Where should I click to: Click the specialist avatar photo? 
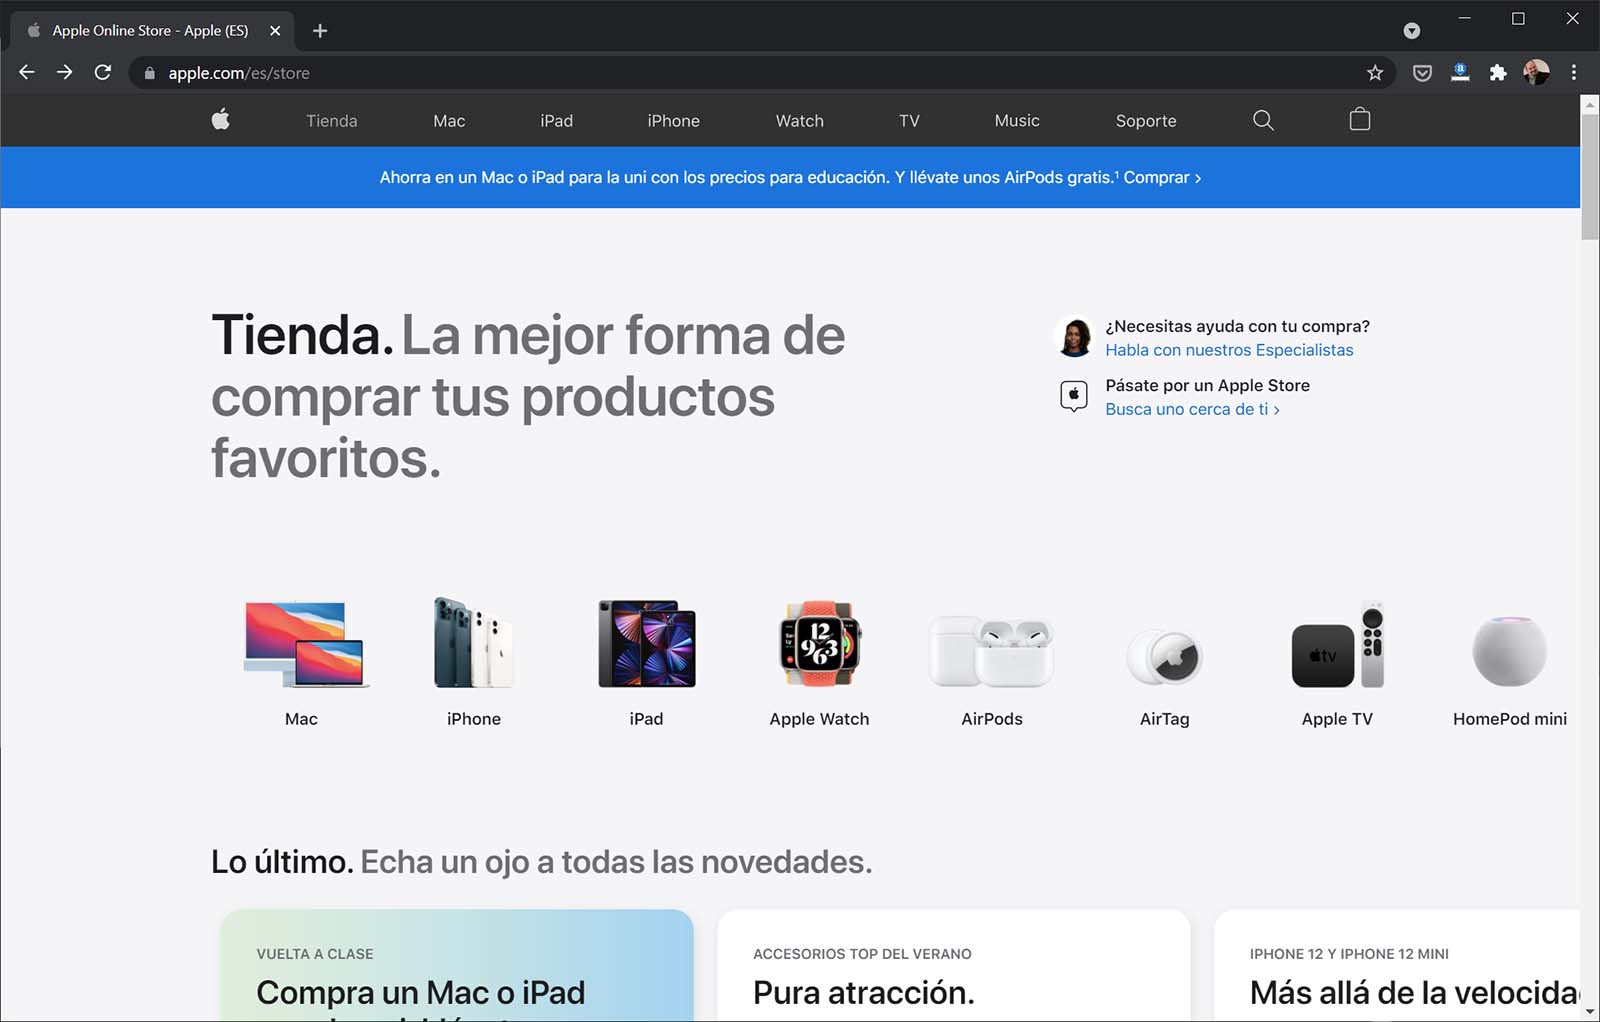[1075, 337]
